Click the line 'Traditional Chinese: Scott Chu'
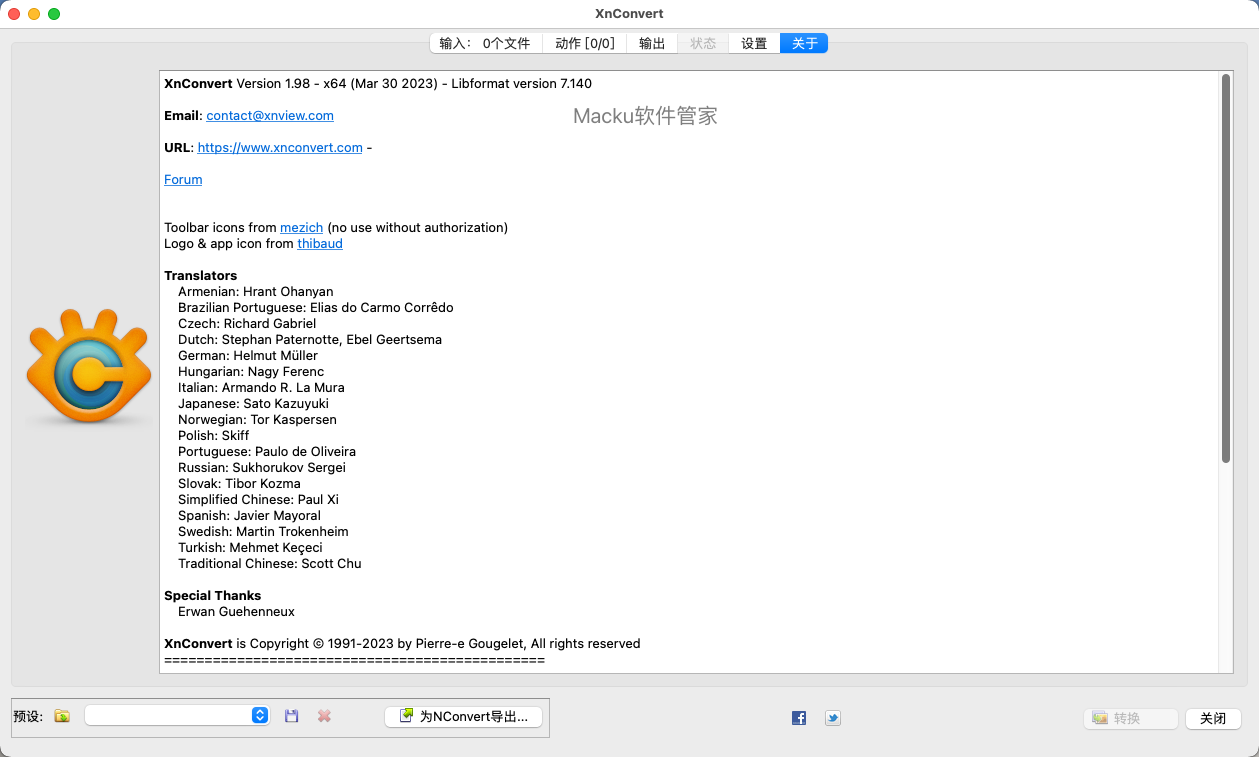The image size is (1259, 757). pyautogui.click(x=270, y=563)
